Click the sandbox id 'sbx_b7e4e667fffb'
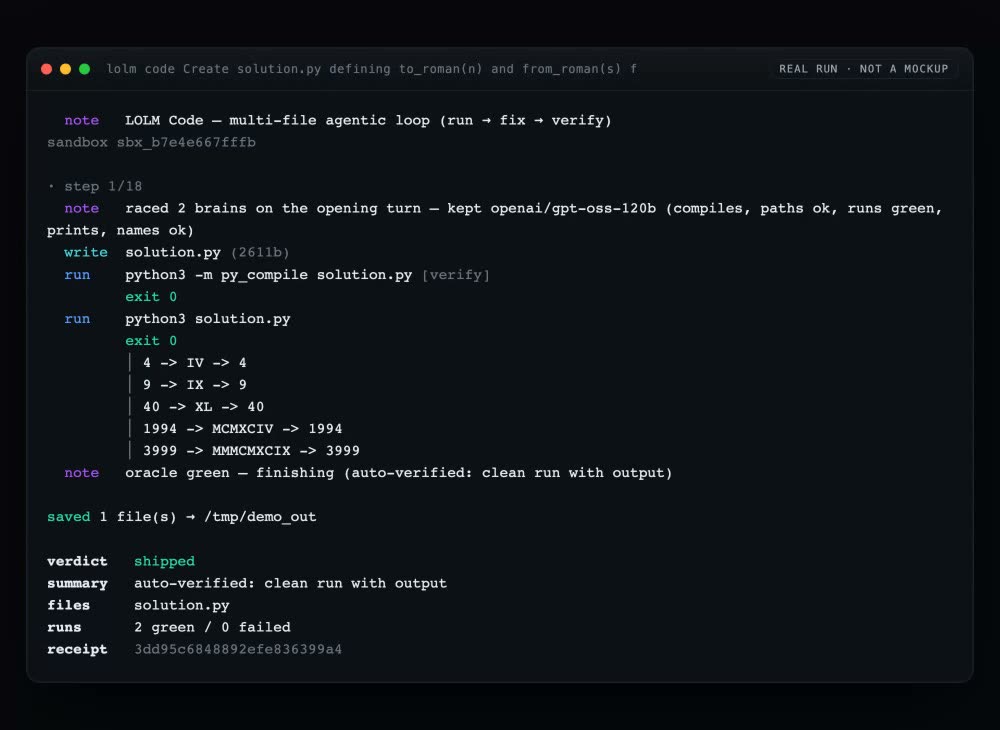 [x=186, y=142]
